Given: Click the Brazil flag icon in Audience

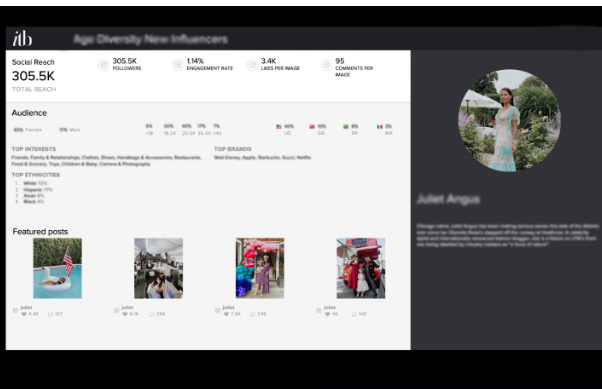Looking at the screenshot, I should [346, 126].
